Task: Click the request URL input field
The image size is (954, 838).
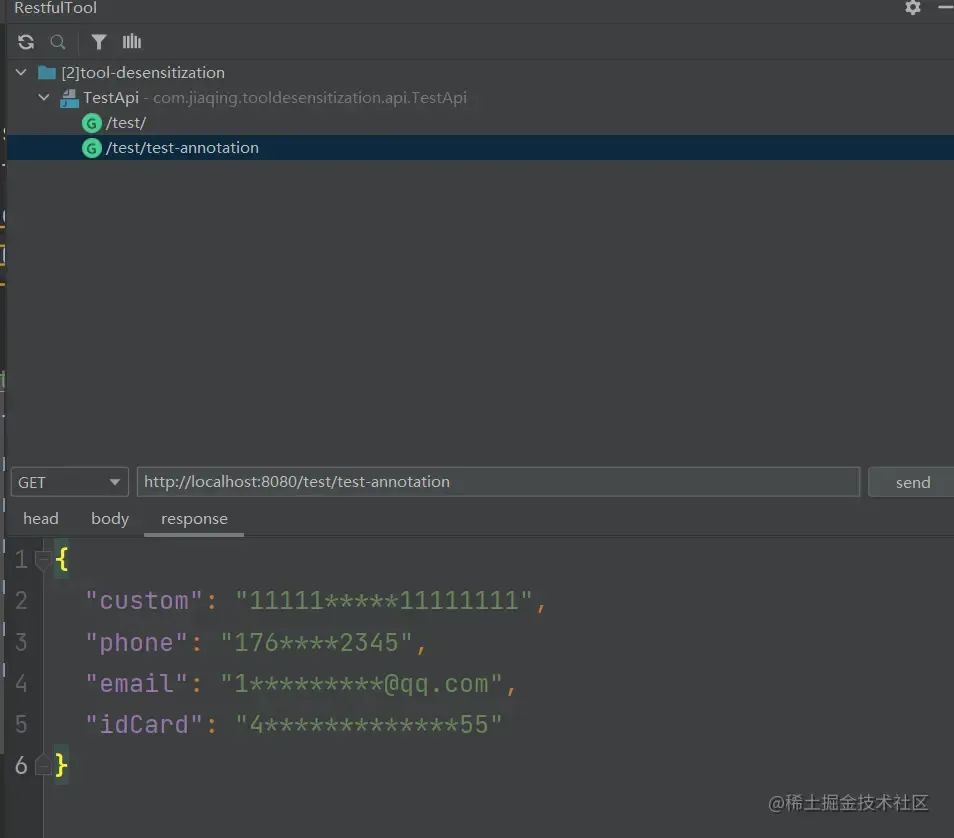Action: tap(498, 482)
